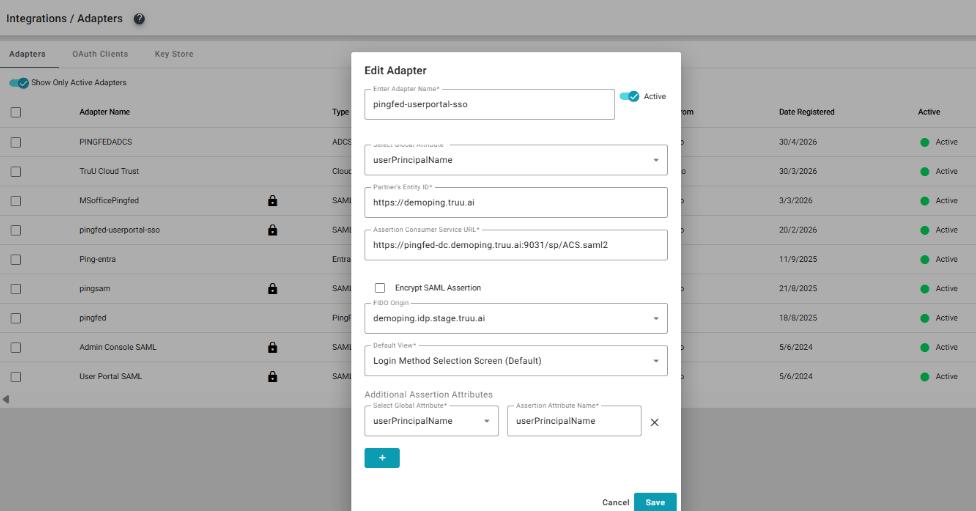Open the Default View dropdown
This screenshot has width=976, height=511.
coord(516,360)
